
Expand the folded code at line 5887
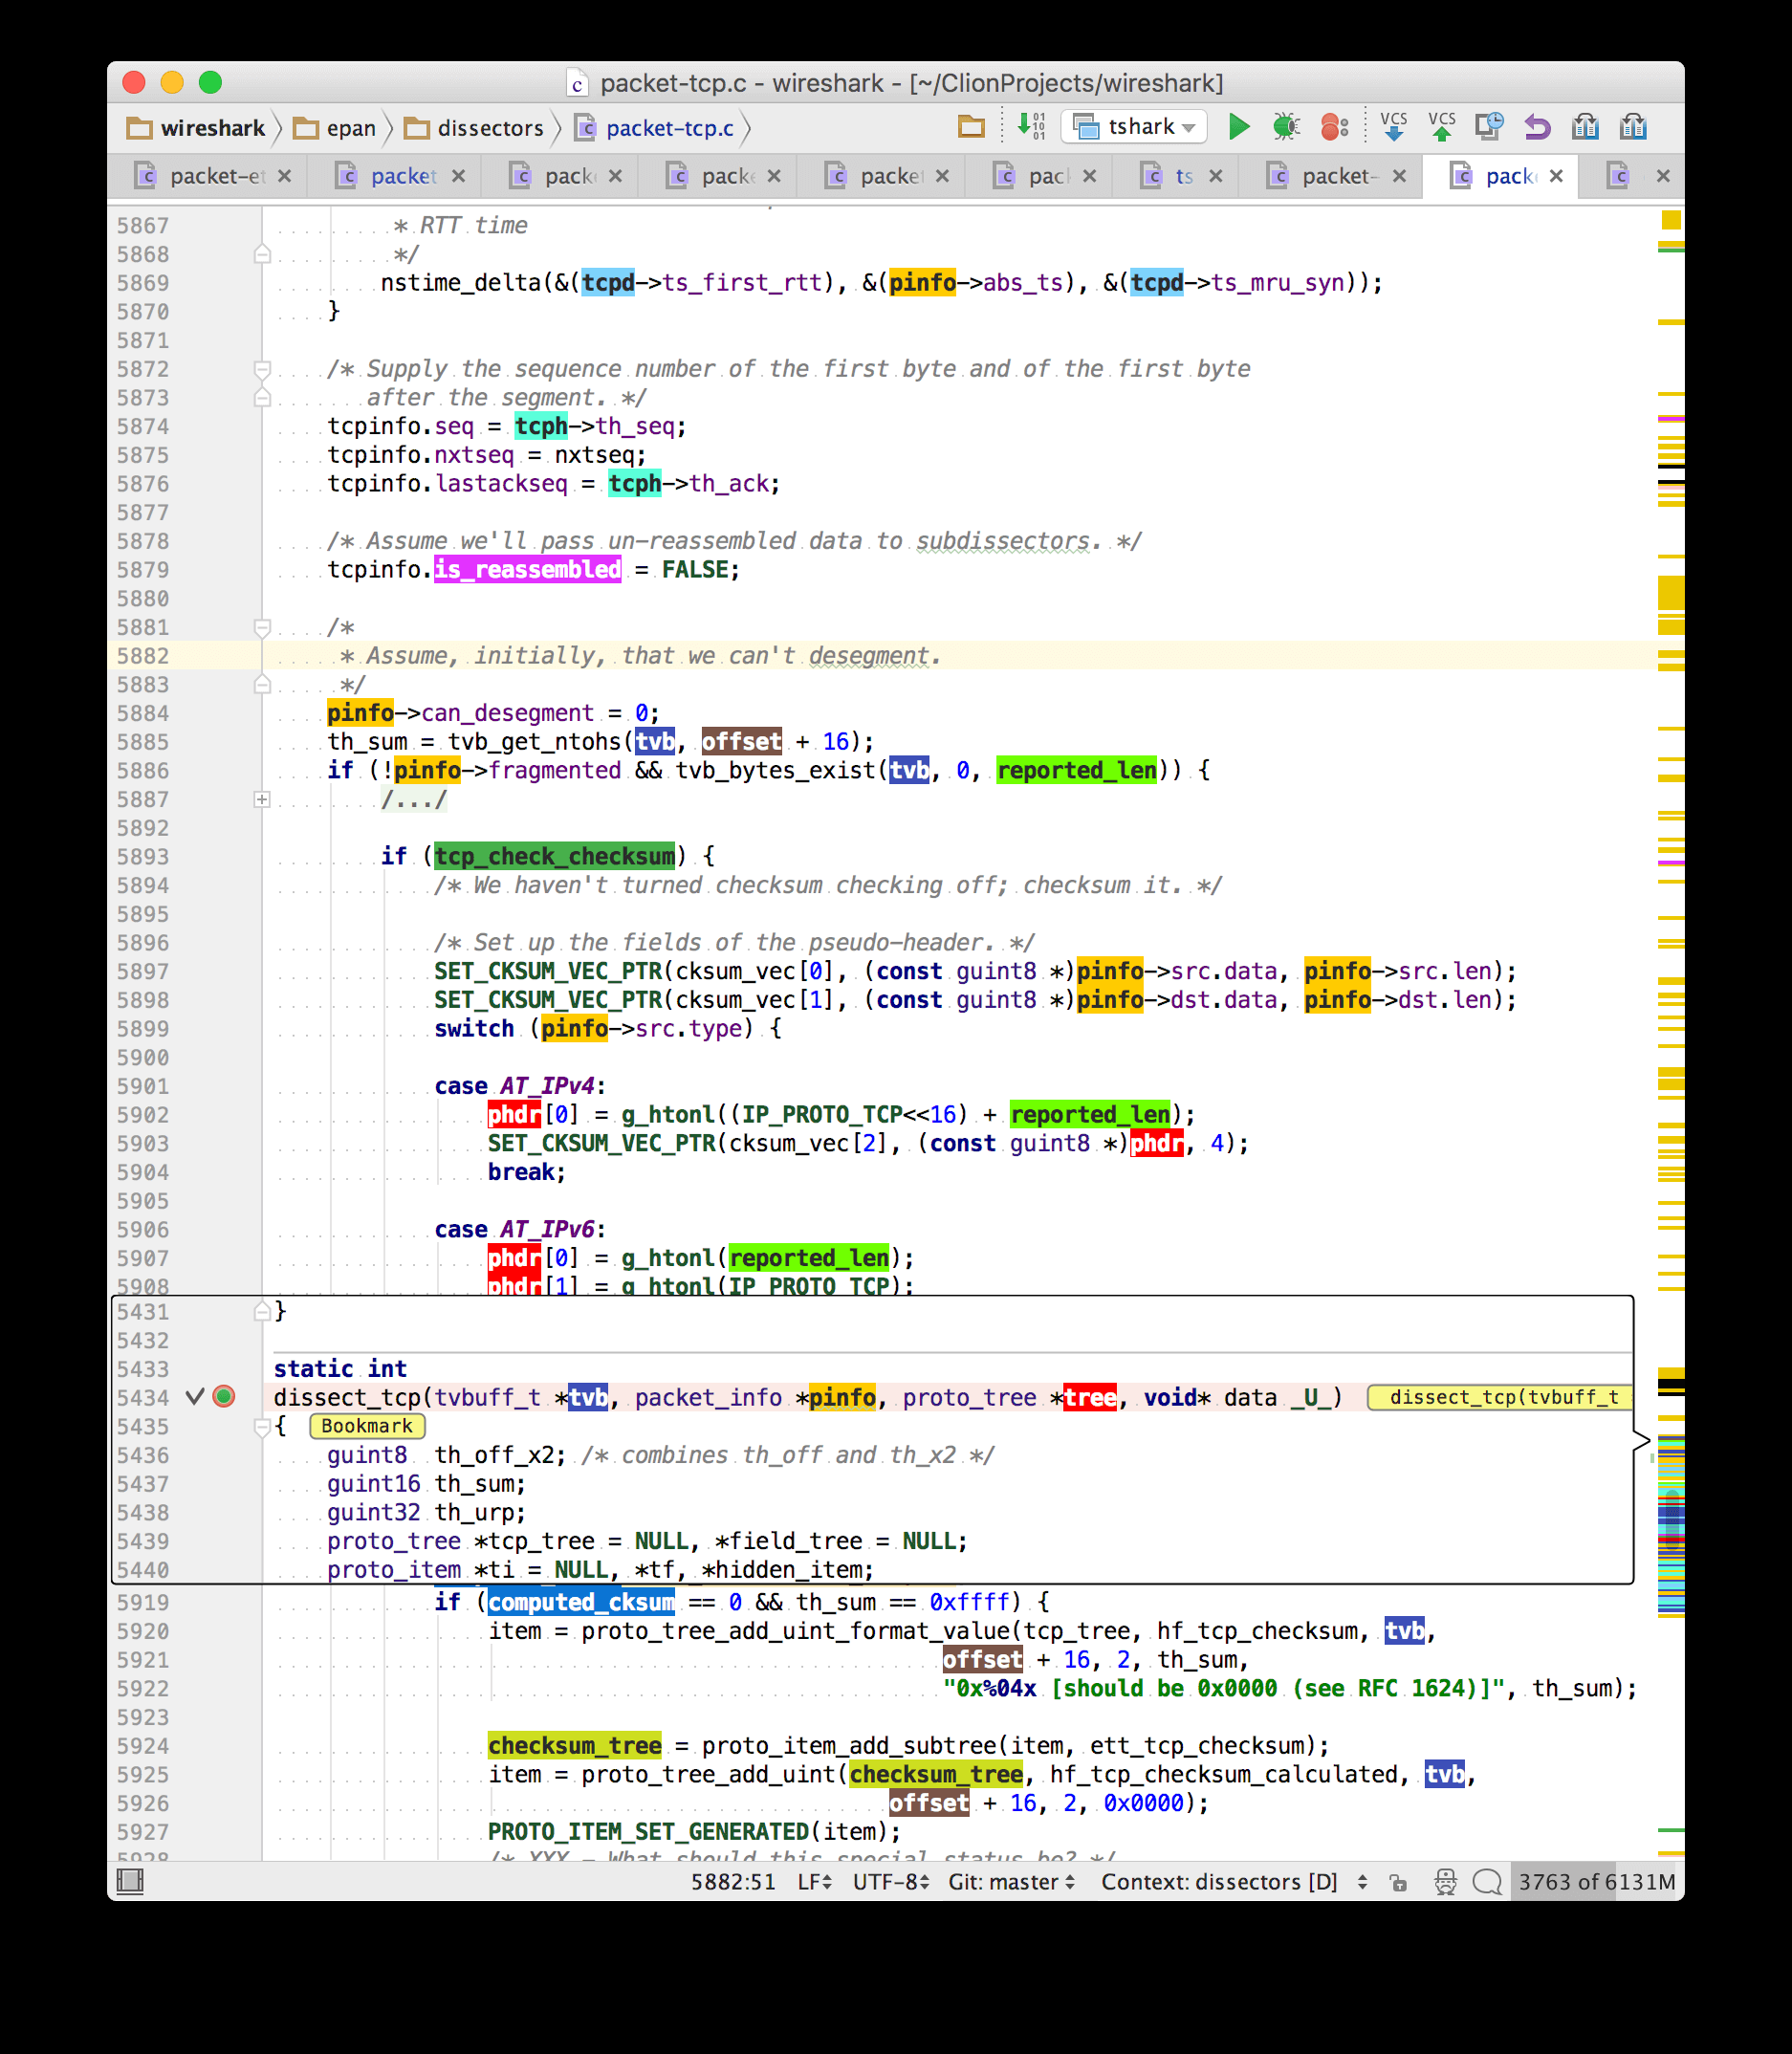tap(262, 799)
